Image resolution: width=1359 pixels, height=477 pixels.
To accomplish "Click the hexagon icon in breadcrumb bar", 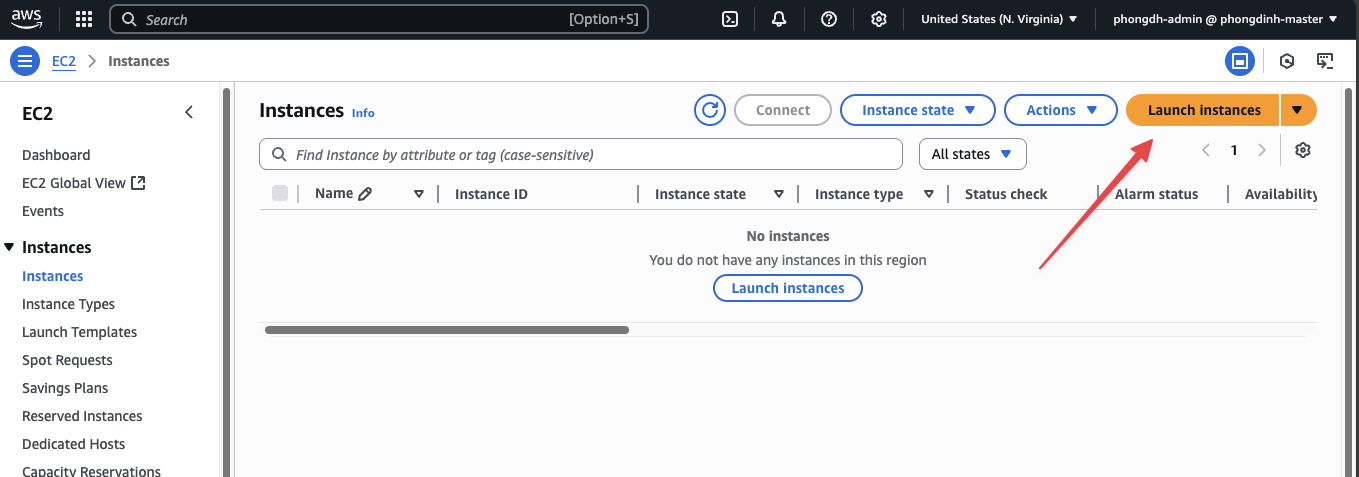I will (x=1287, y=61).
